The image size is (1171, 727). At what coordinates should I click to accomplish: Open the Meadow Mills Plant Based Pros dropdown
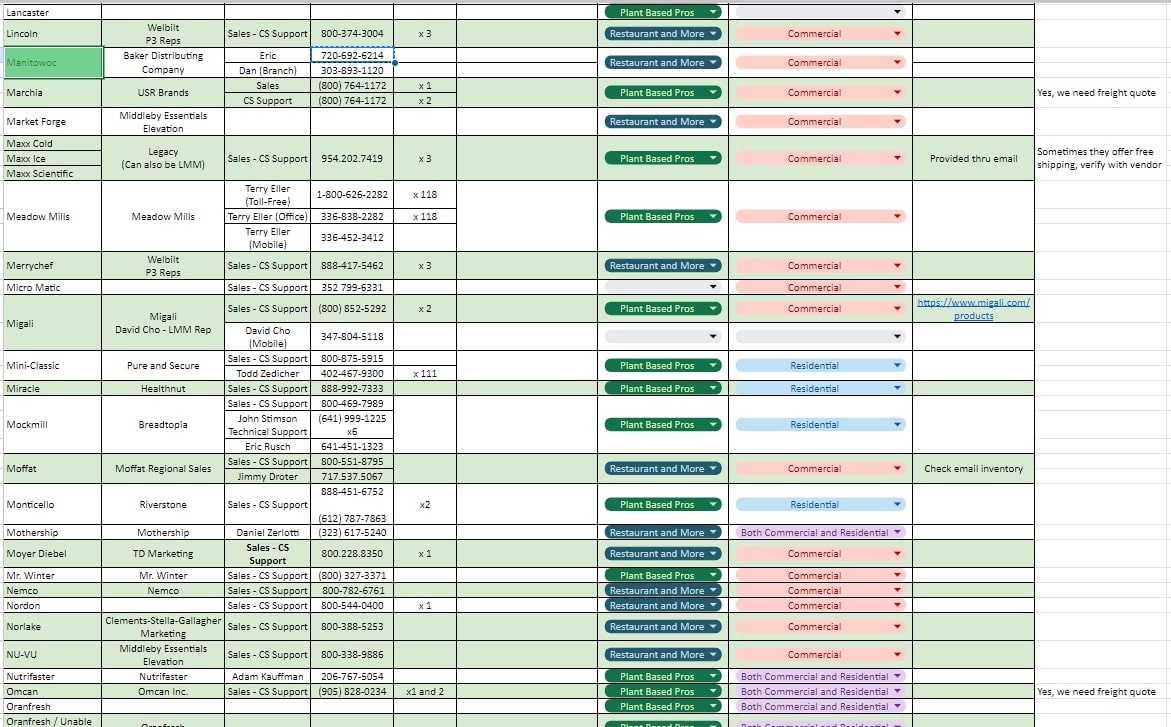pyautogui.click(x=662, y=217)
